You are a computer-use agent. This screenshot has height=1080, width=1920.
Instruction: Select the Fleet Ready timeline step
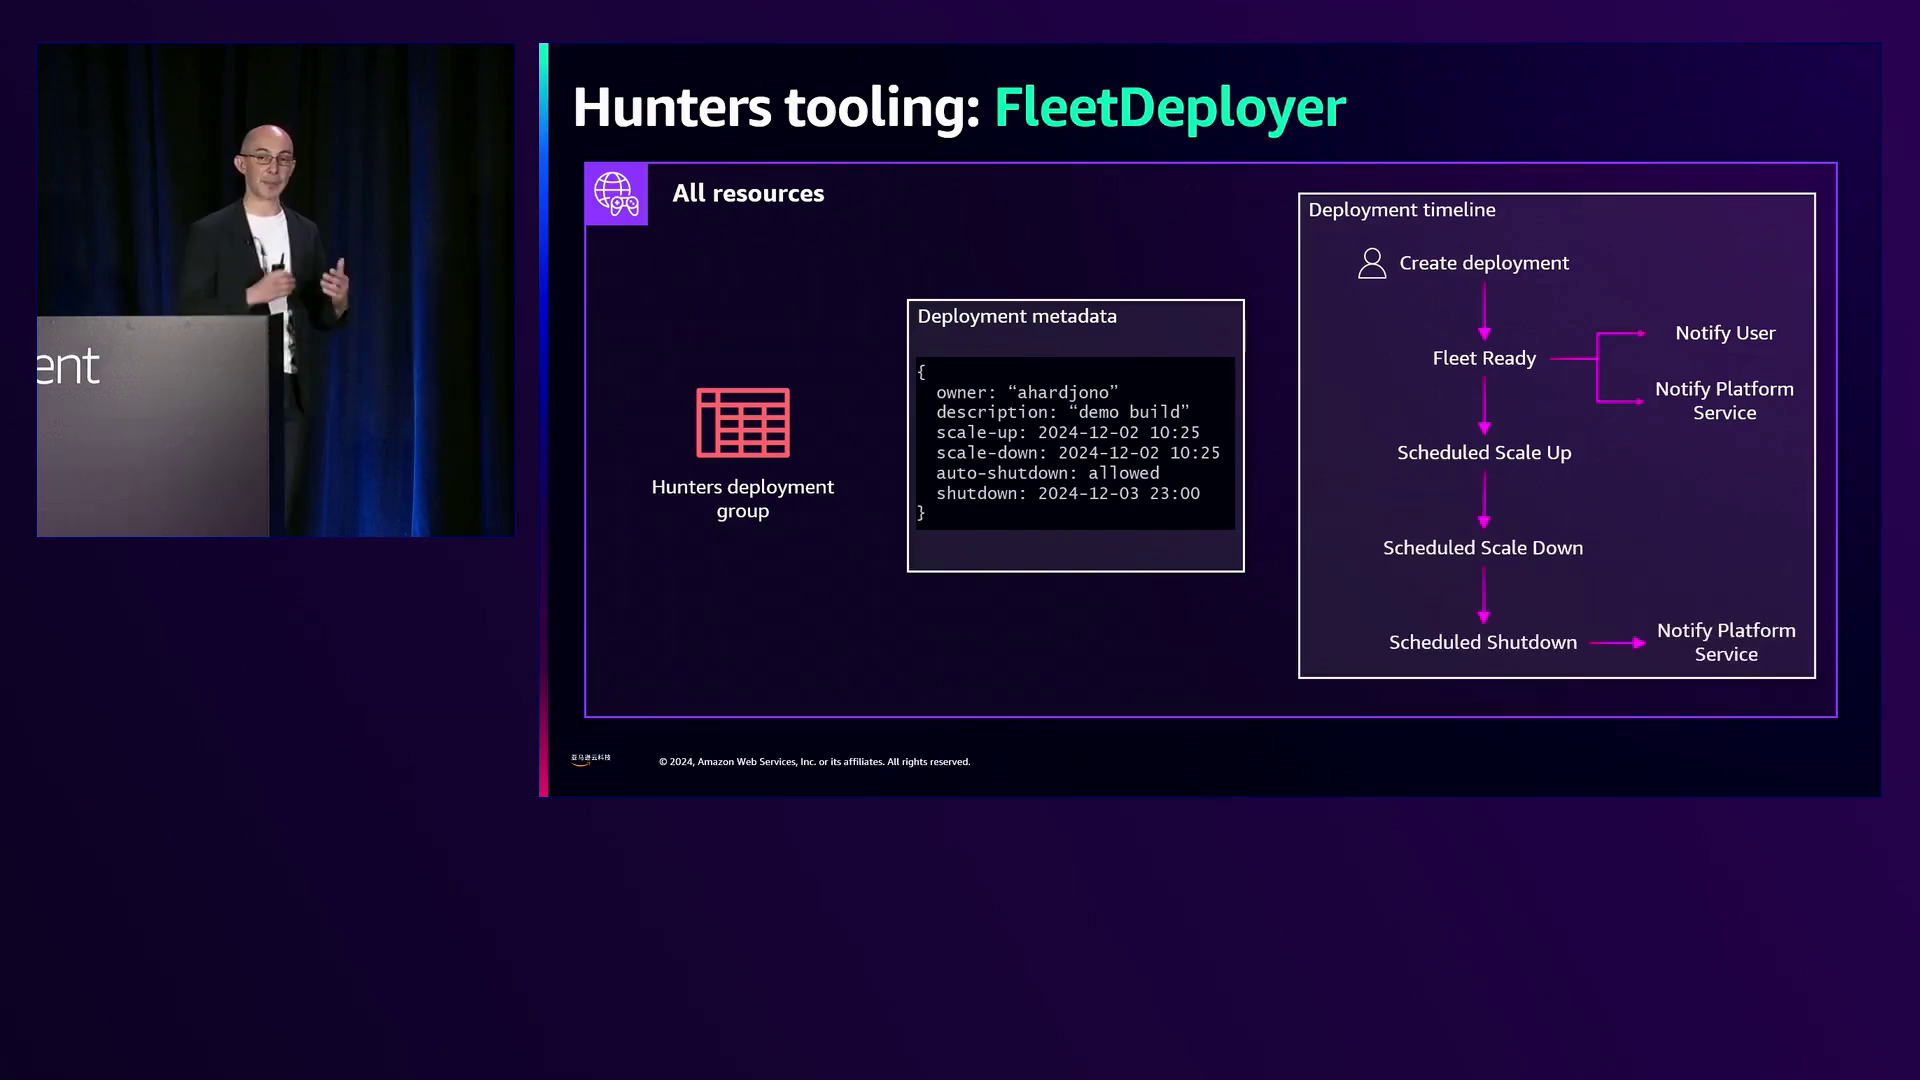coord(1484,358)
